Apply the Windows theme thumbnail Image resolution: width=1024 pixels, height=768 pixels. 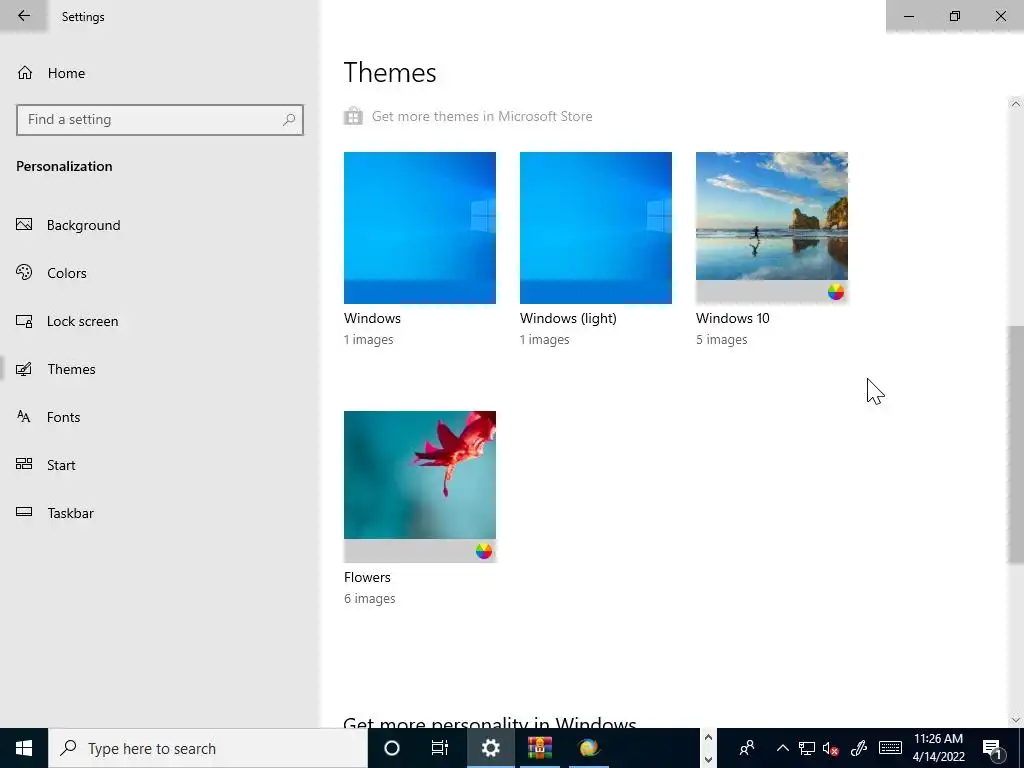pyautogui.click(x=419, y=227)
